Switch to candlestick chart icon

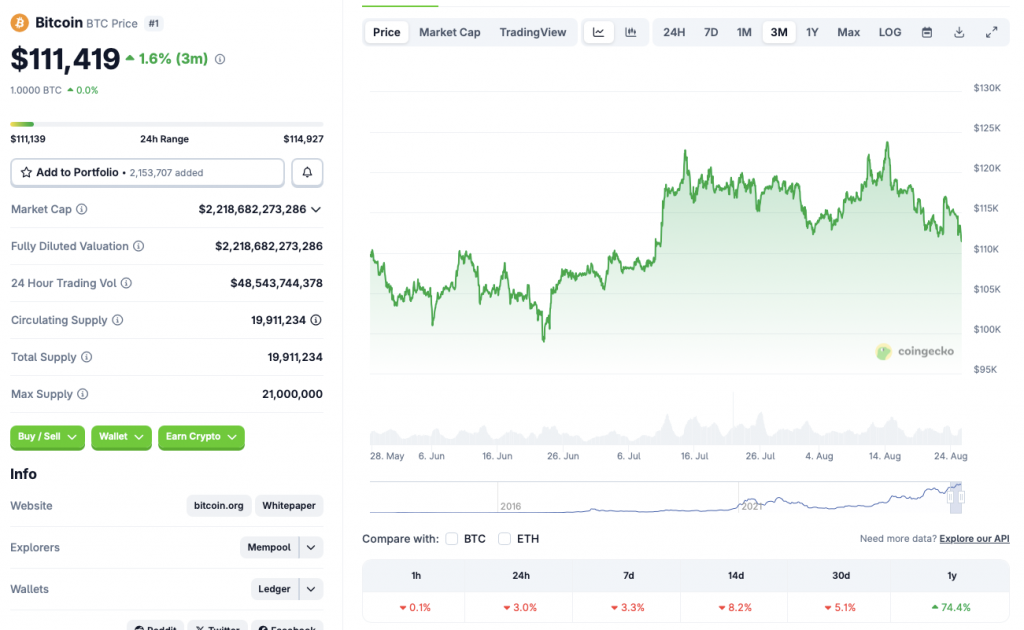point(631,32)
